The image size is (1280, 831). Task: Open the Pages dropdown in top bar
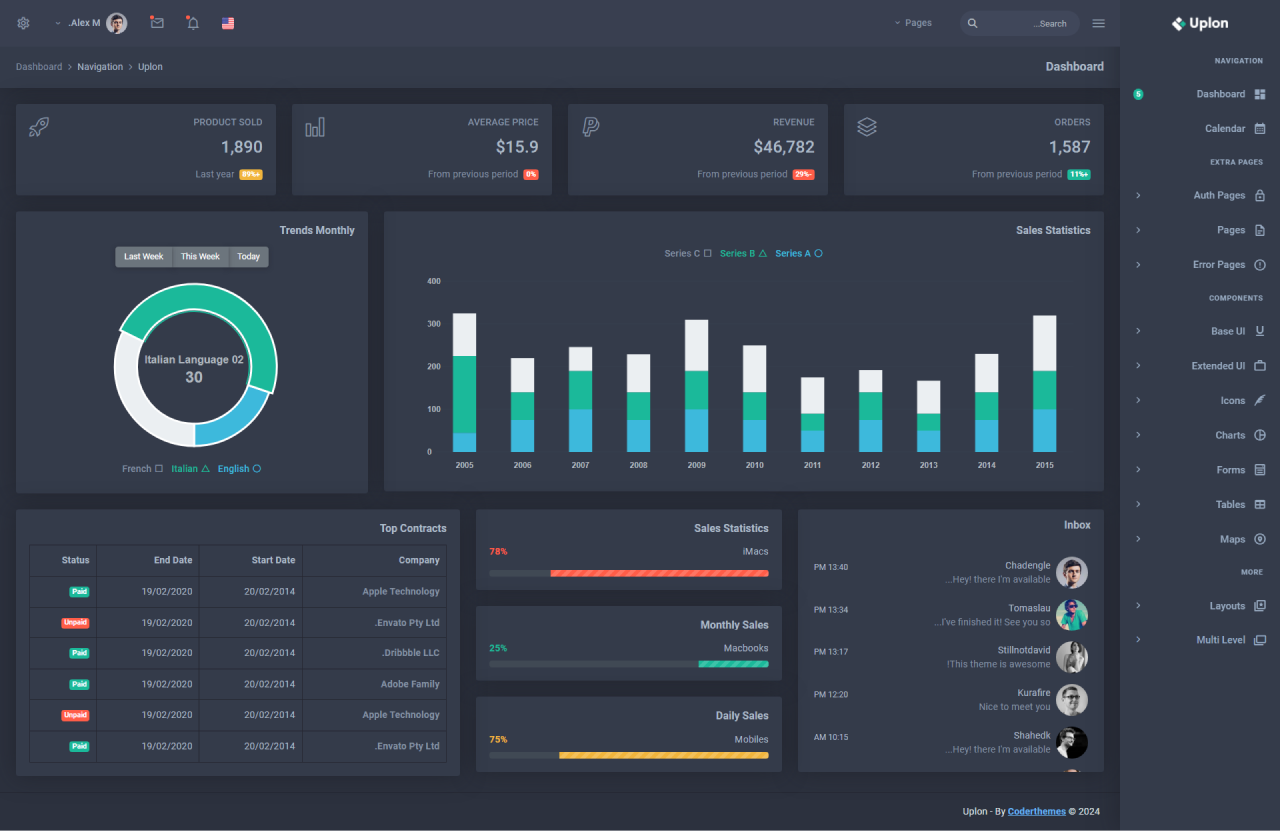[x=913, y=23]
